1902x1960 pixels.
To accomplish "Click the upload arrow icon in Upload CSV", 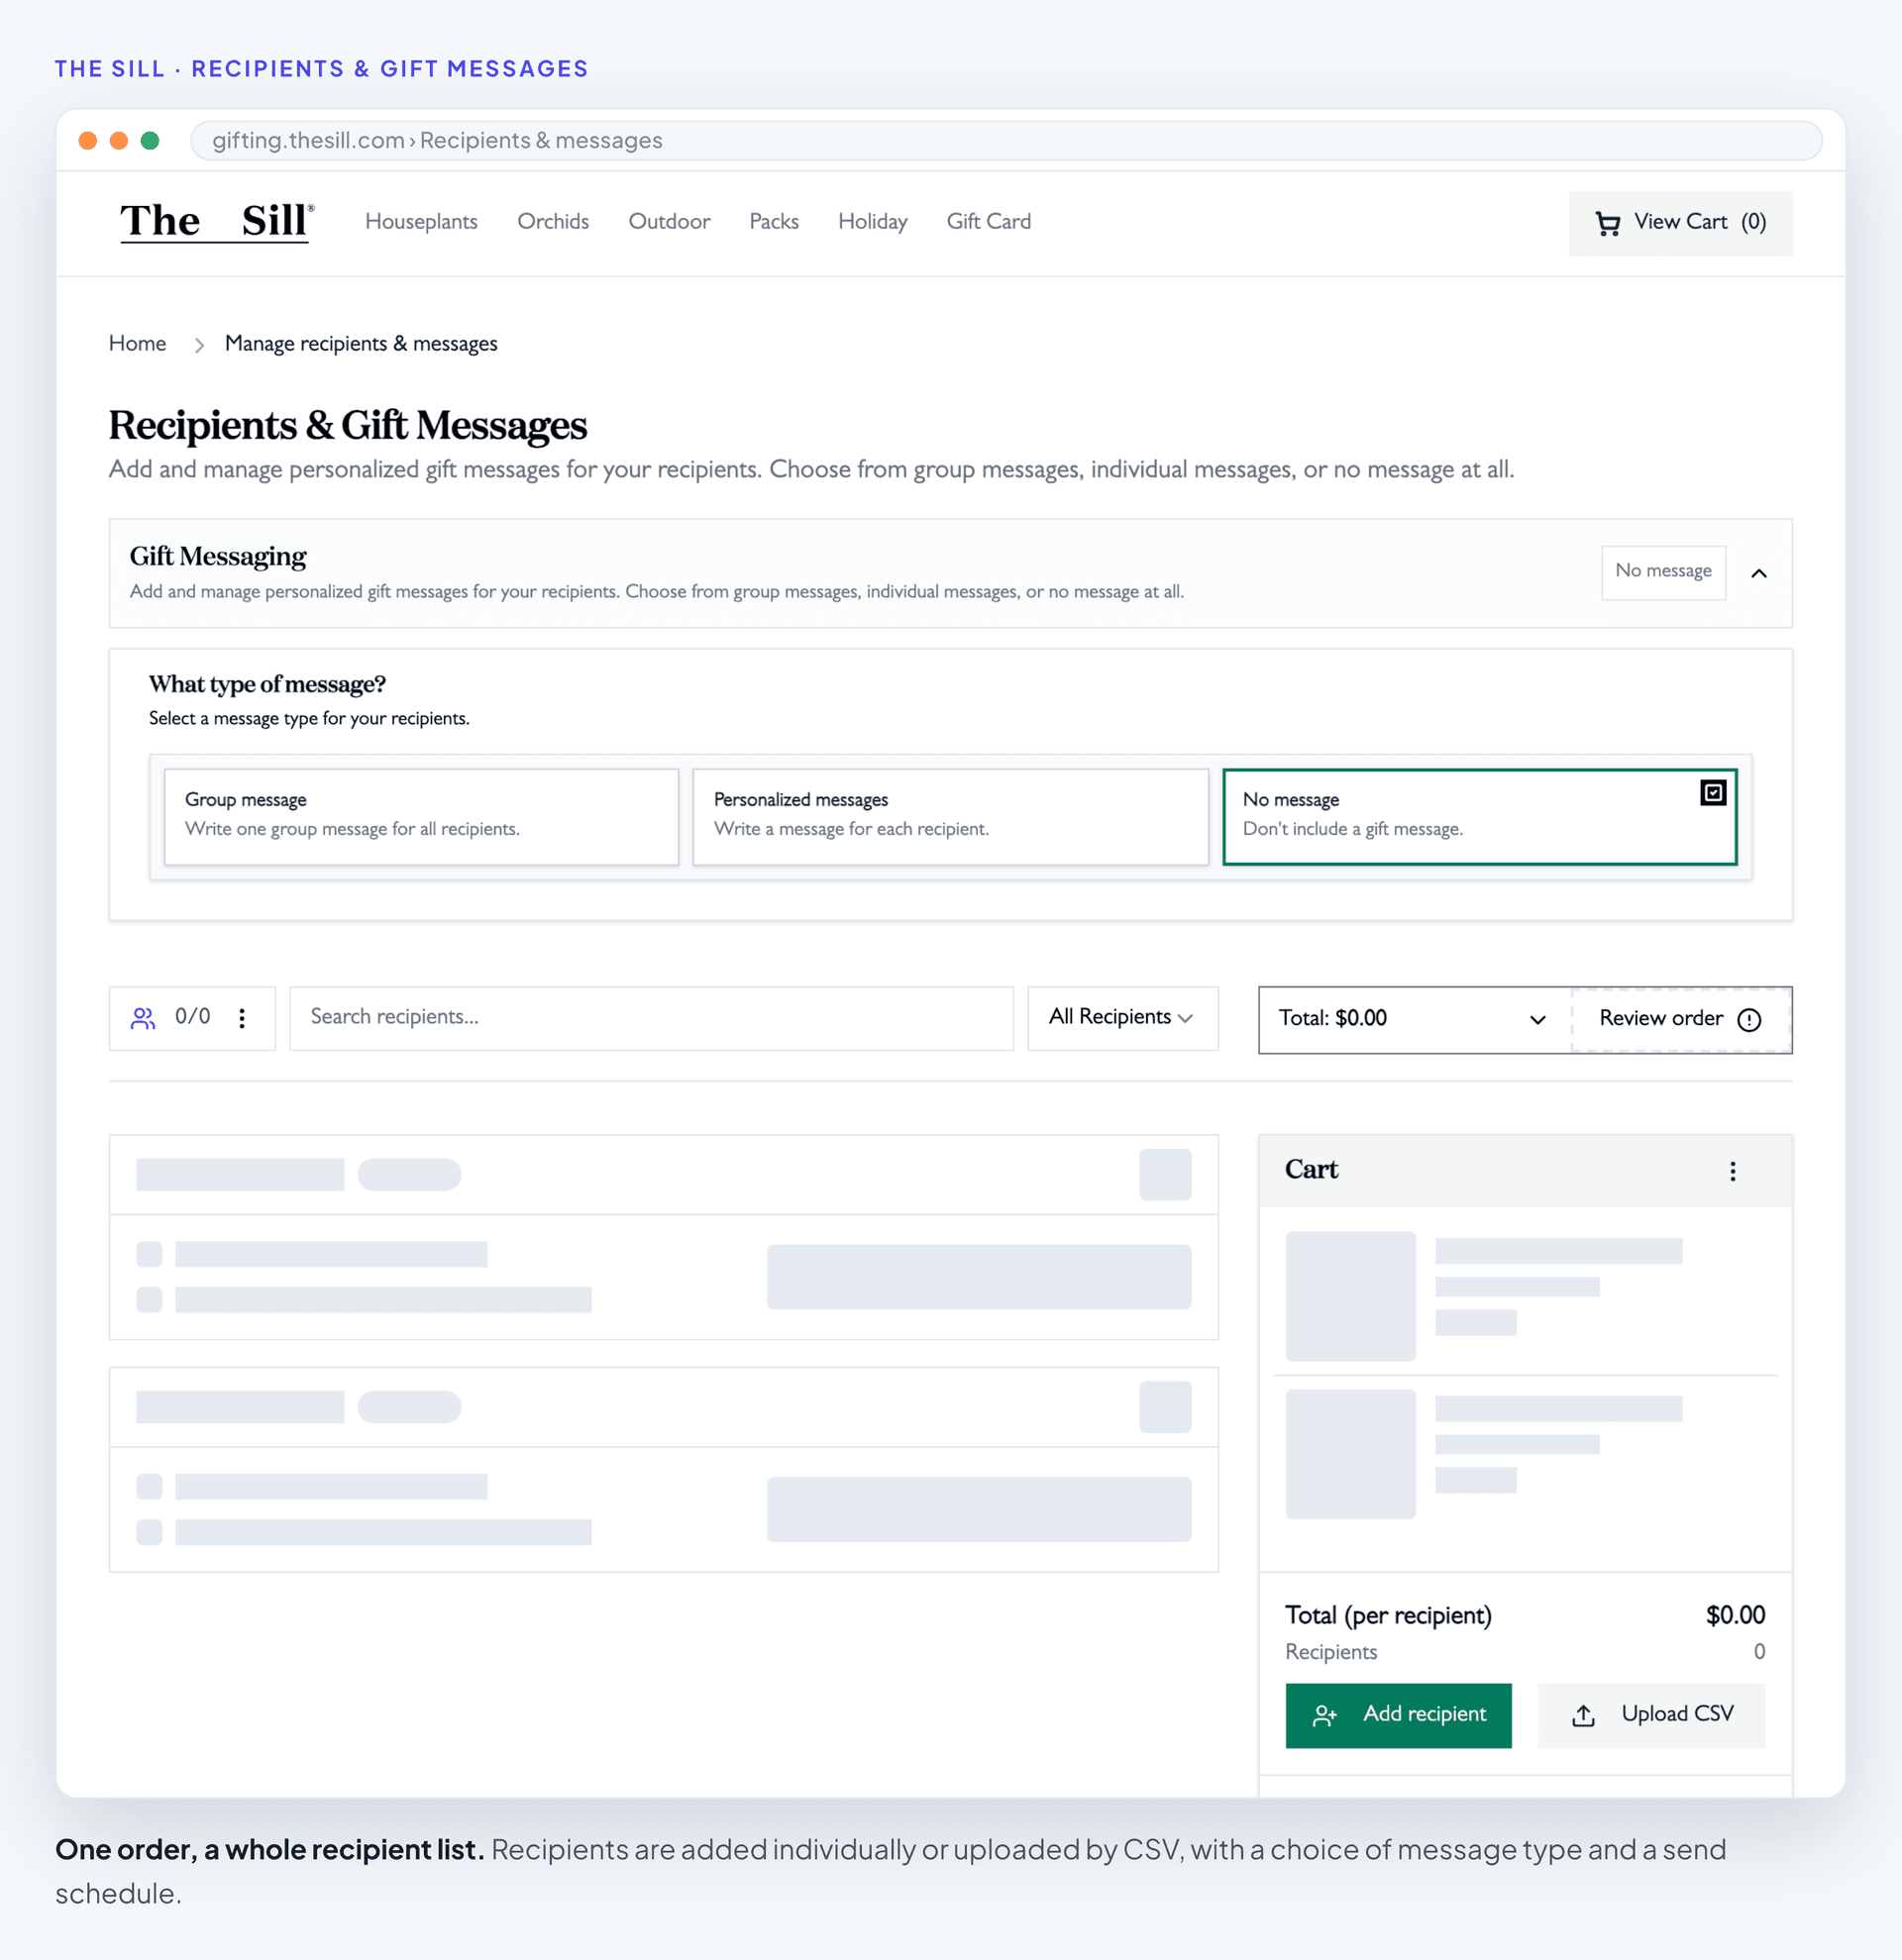I will click(x=1583, y=1715).
